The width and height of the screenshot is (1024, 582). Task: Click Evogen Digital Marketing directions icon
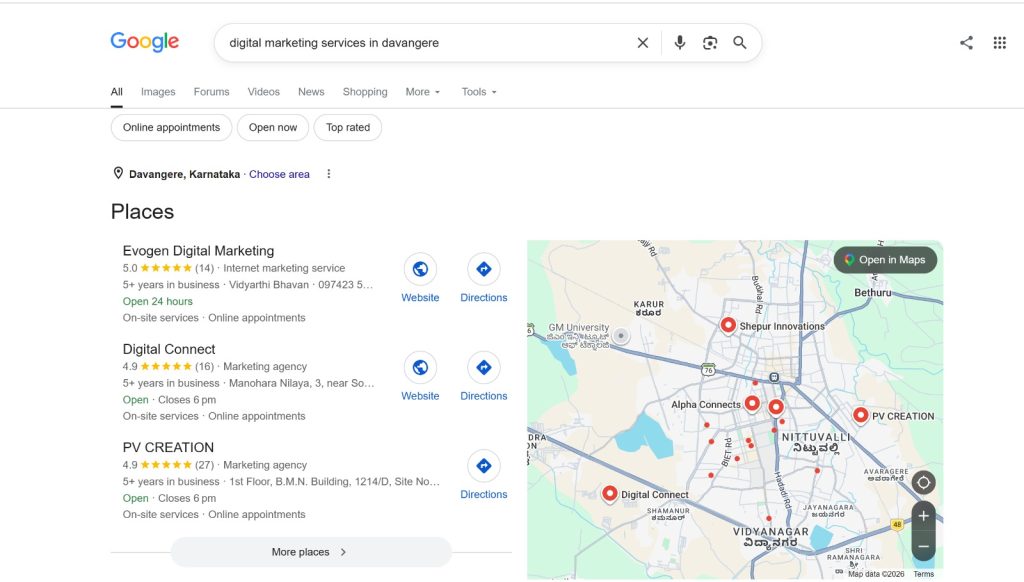tap(484, 268)
